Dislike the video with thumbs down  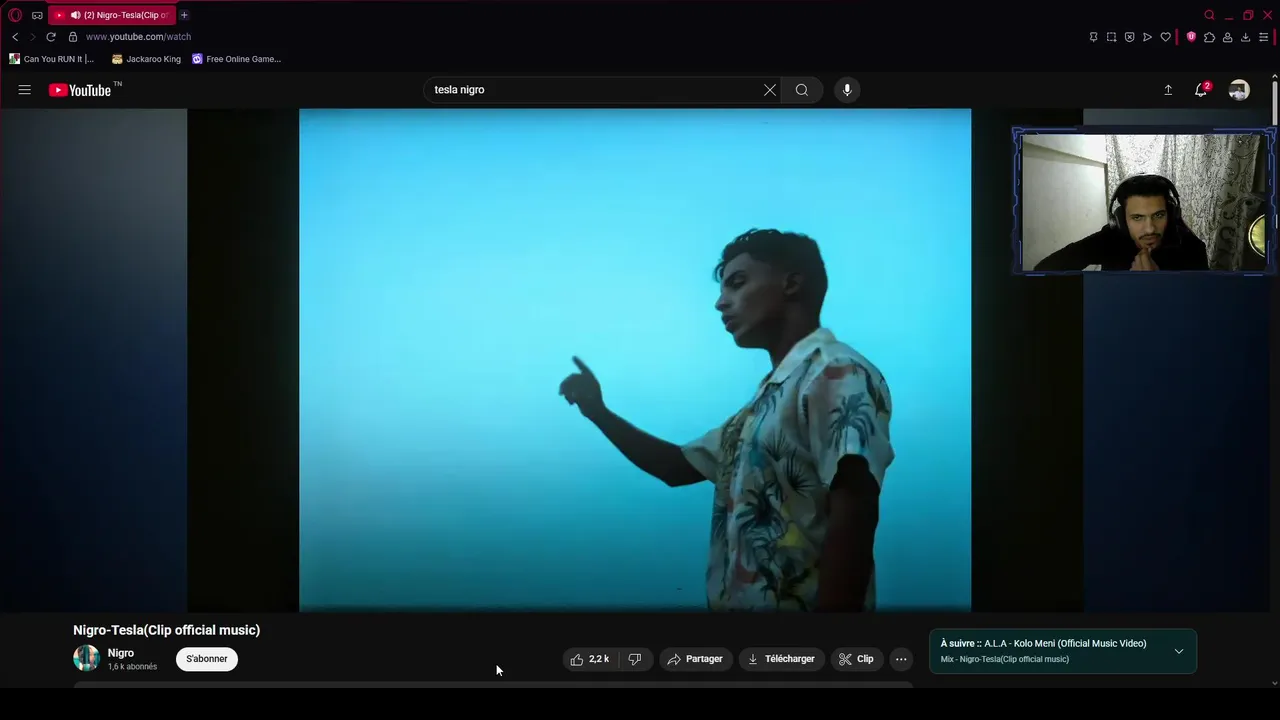click(635, 659)
